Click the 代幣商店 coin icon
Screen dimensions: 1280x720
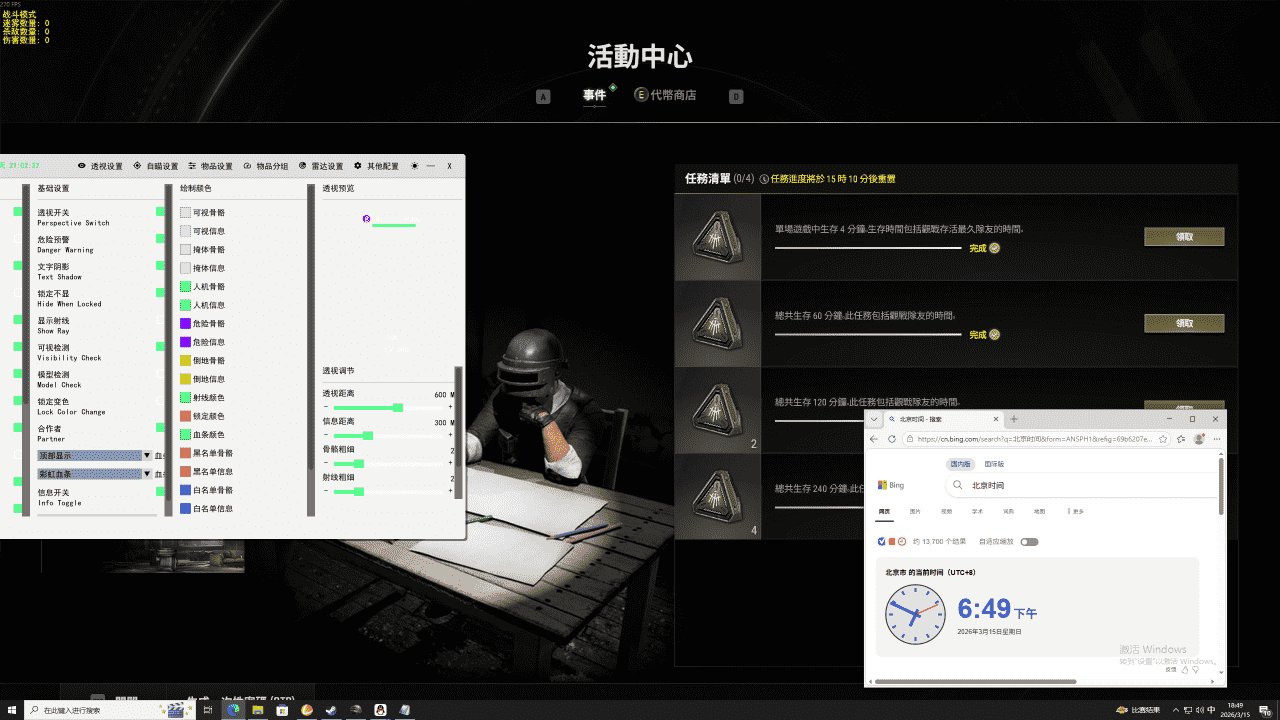(640, 94)
